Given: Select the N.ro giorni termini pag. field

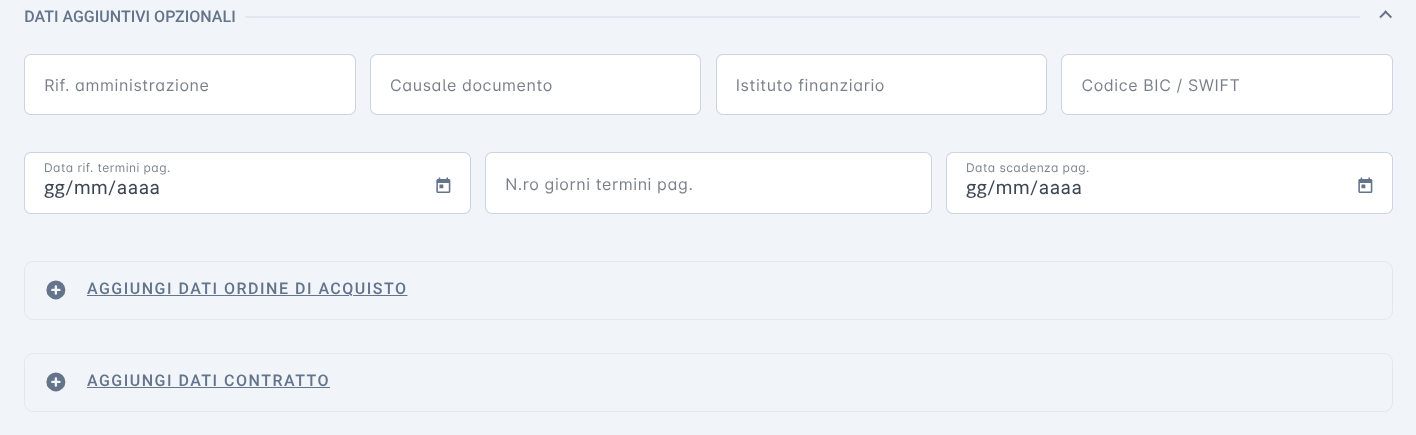Looking at the screenshot, I should point(708,183).
